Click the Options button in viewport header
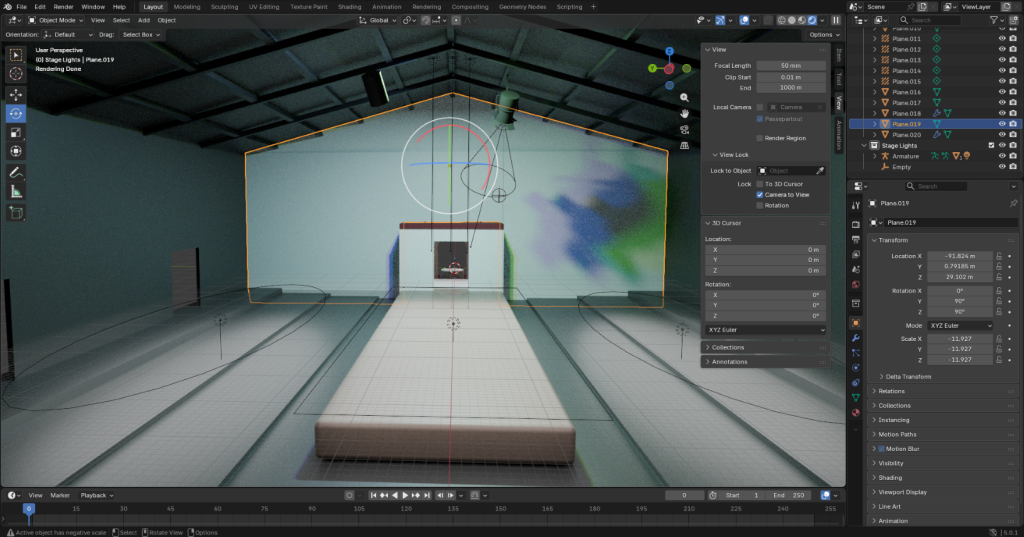Viewport: 1024px width, 537px height. point(822,34)
